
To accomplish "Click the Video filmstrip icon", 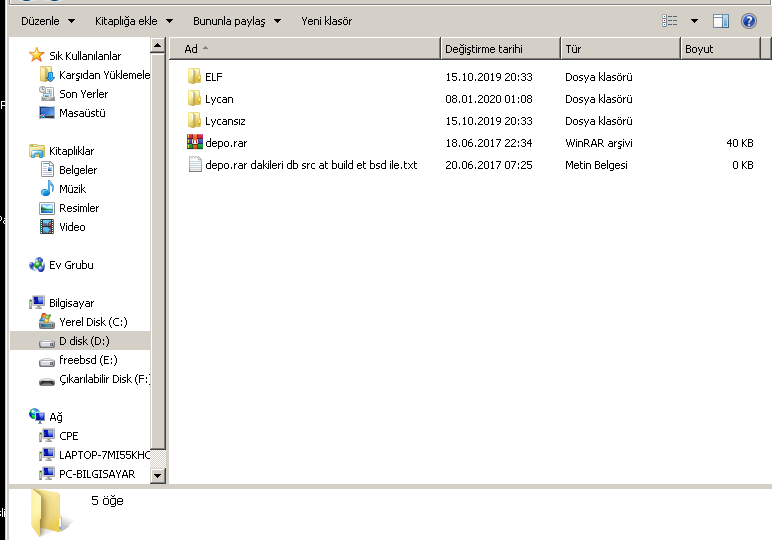I will click(47, 226).
